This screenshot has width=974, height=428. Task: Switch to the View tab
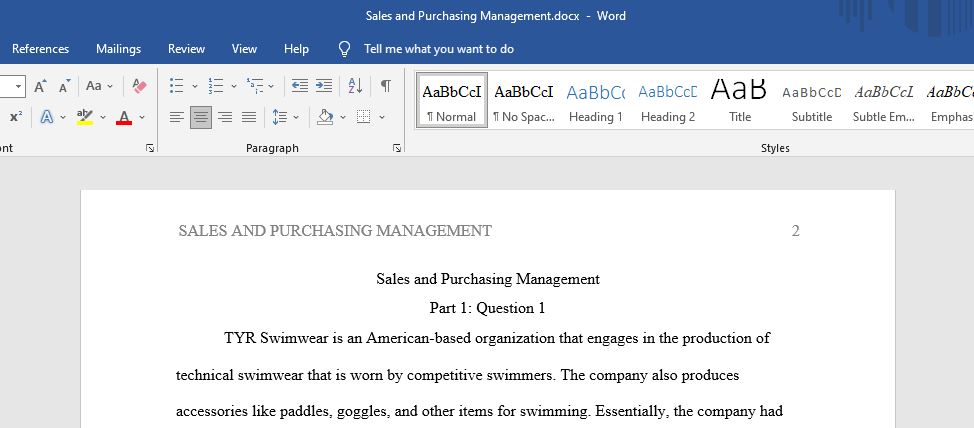244,48
